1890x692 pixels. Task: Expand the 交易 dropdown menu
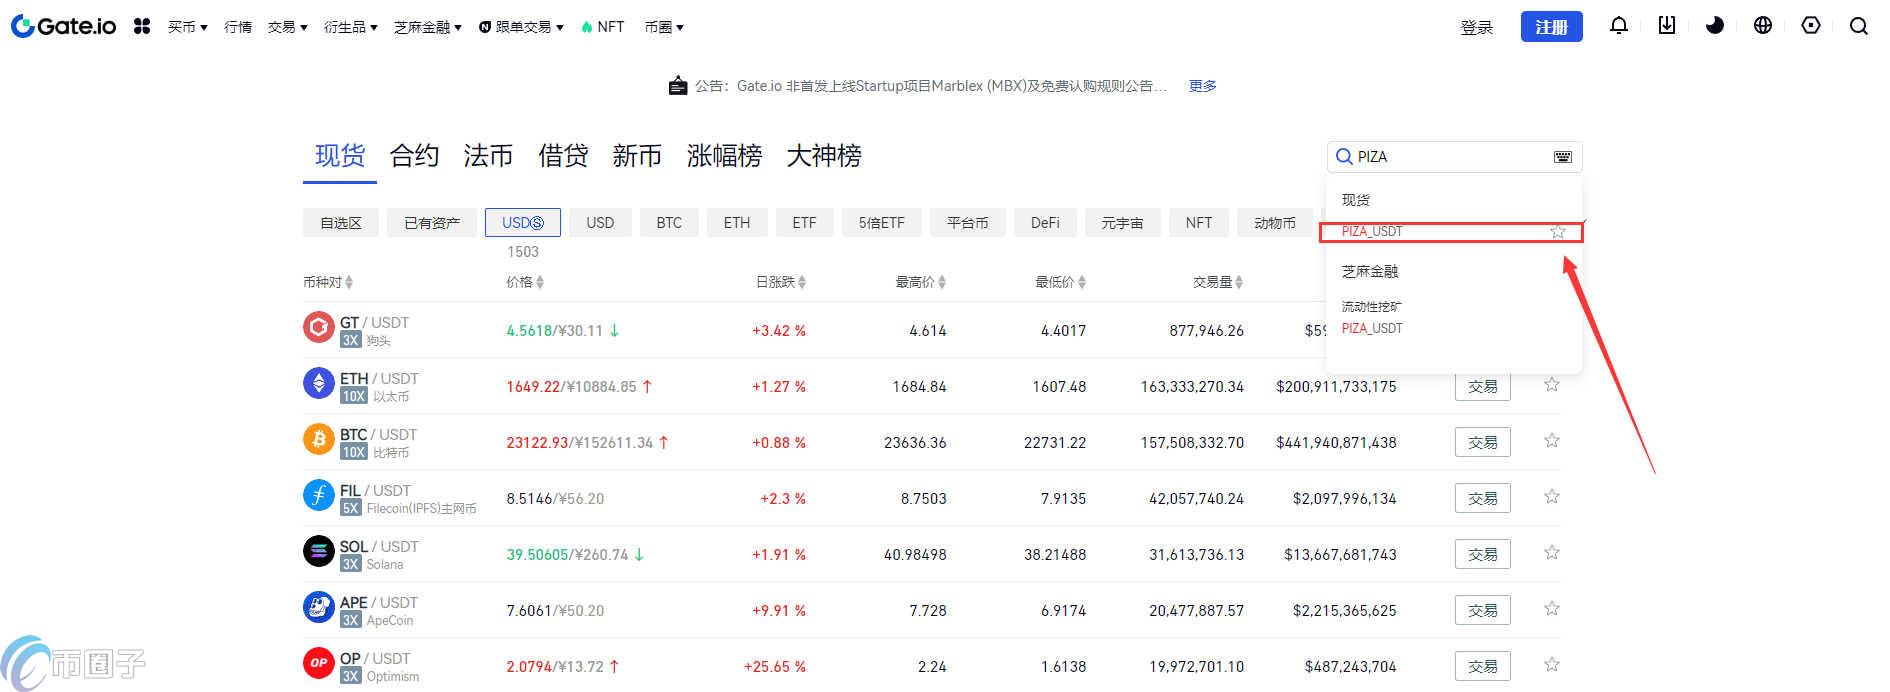pyautogui.click(x=287, y=27)
